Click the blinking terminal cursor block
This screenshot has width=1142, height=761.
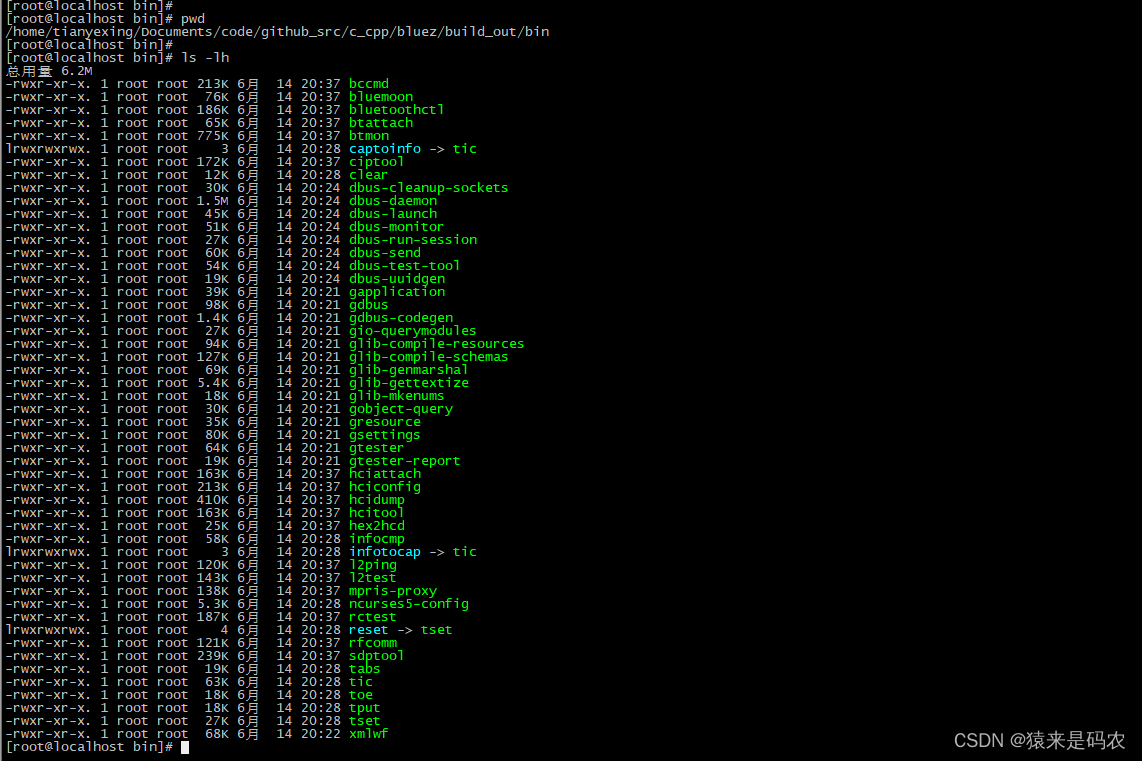click(x=184, y=746)
